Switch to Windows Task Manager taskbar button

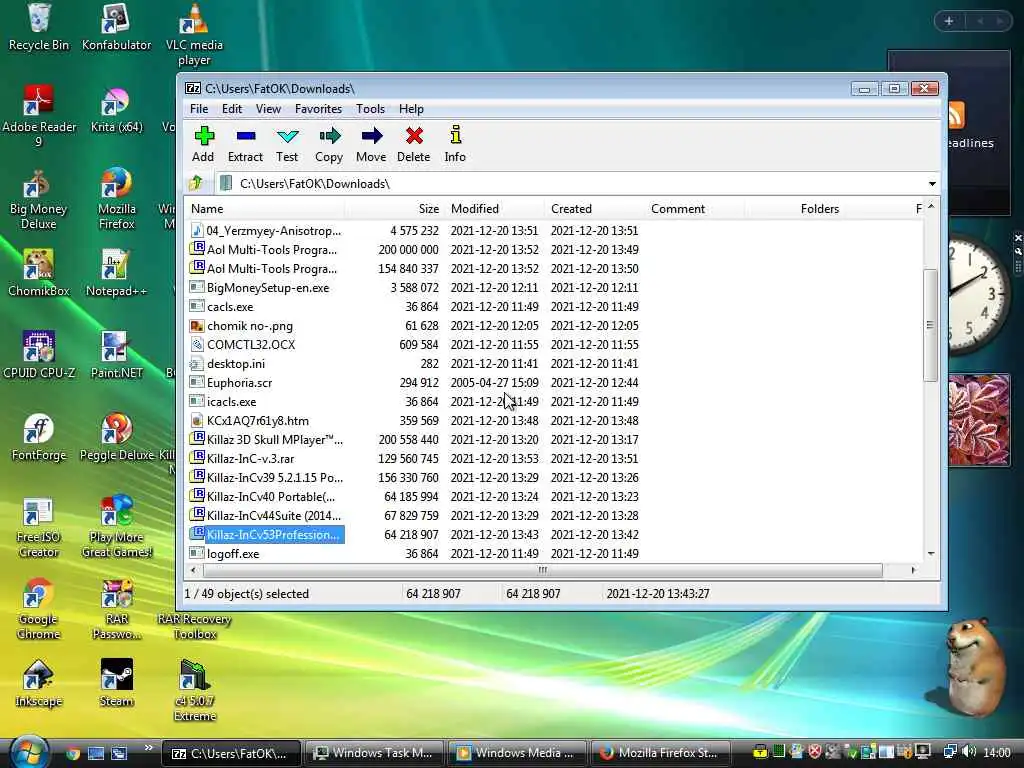(374, 753)
